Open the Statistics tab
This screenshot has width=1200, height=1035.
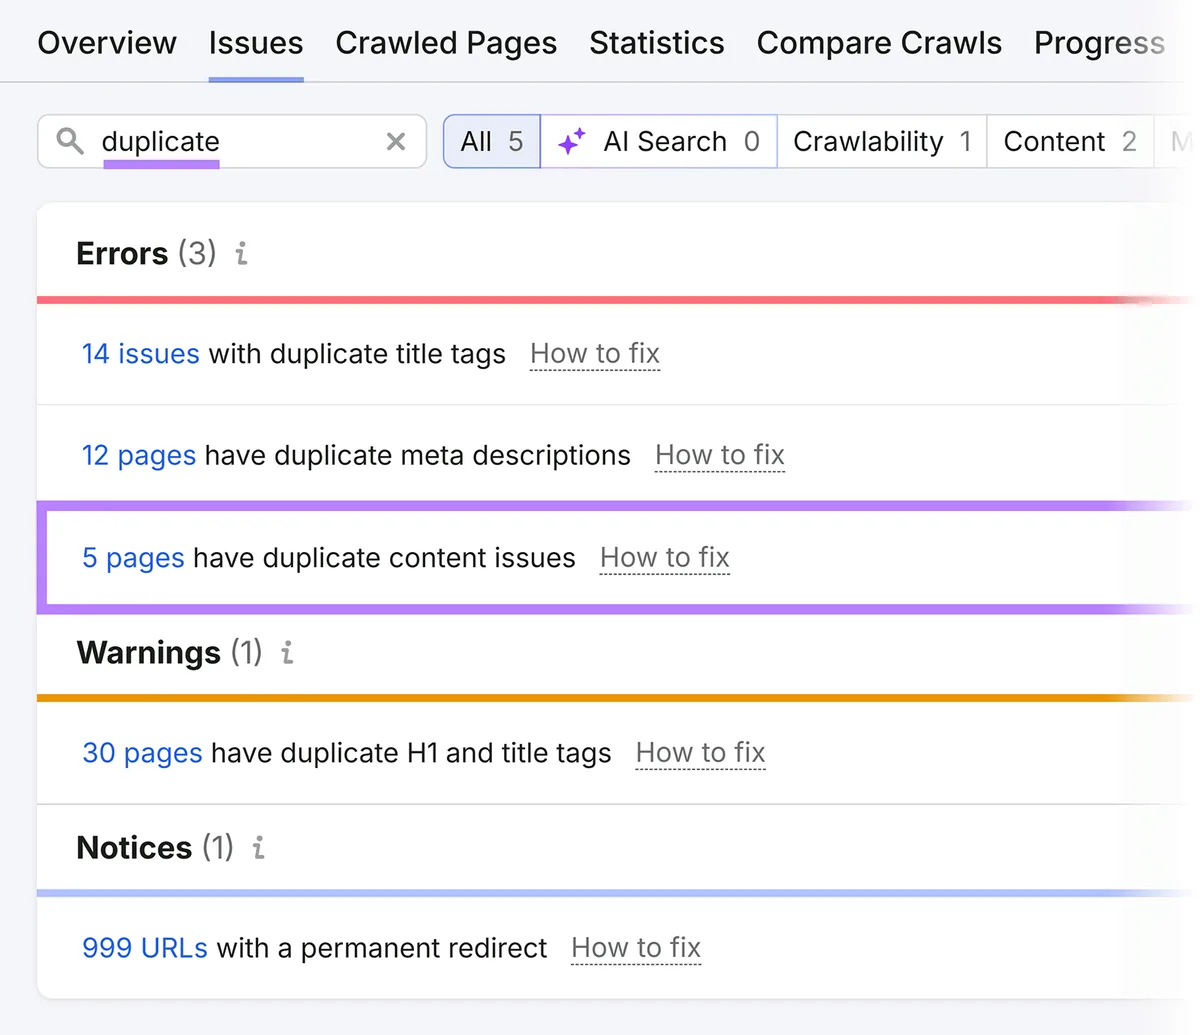tap(657, 43)
